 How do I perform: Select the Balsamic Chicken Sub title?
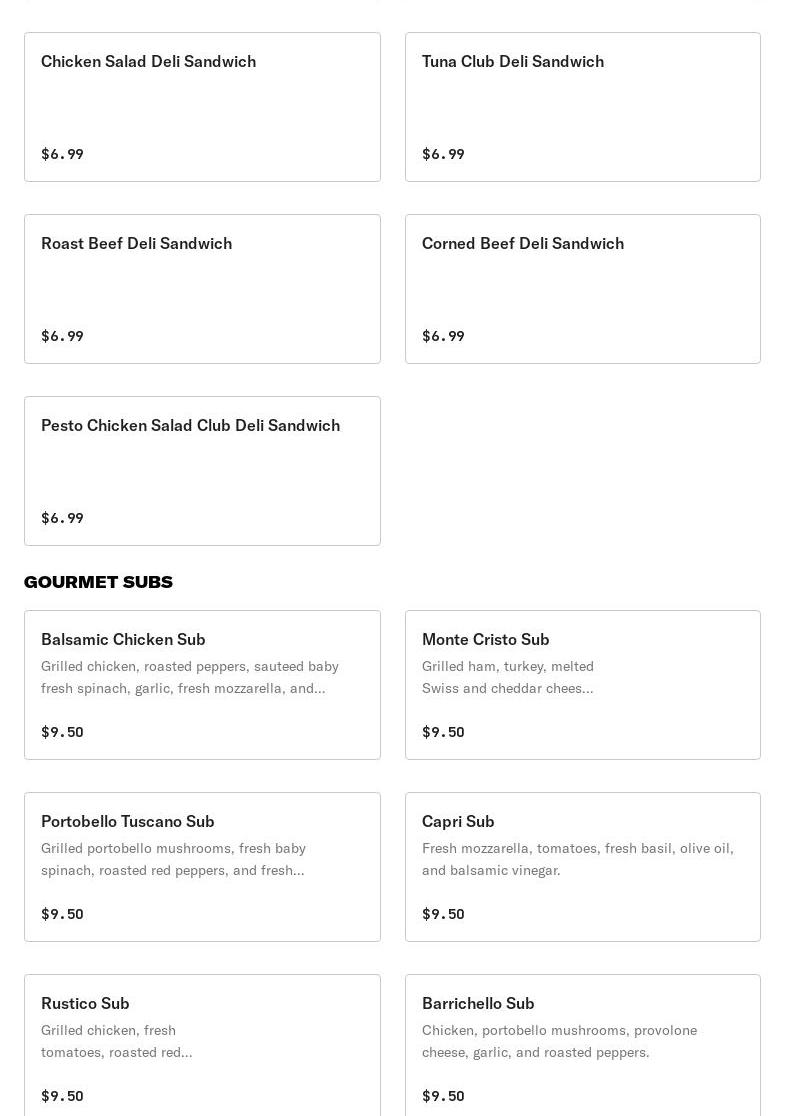pyautogui.click(x=123, y=639)
